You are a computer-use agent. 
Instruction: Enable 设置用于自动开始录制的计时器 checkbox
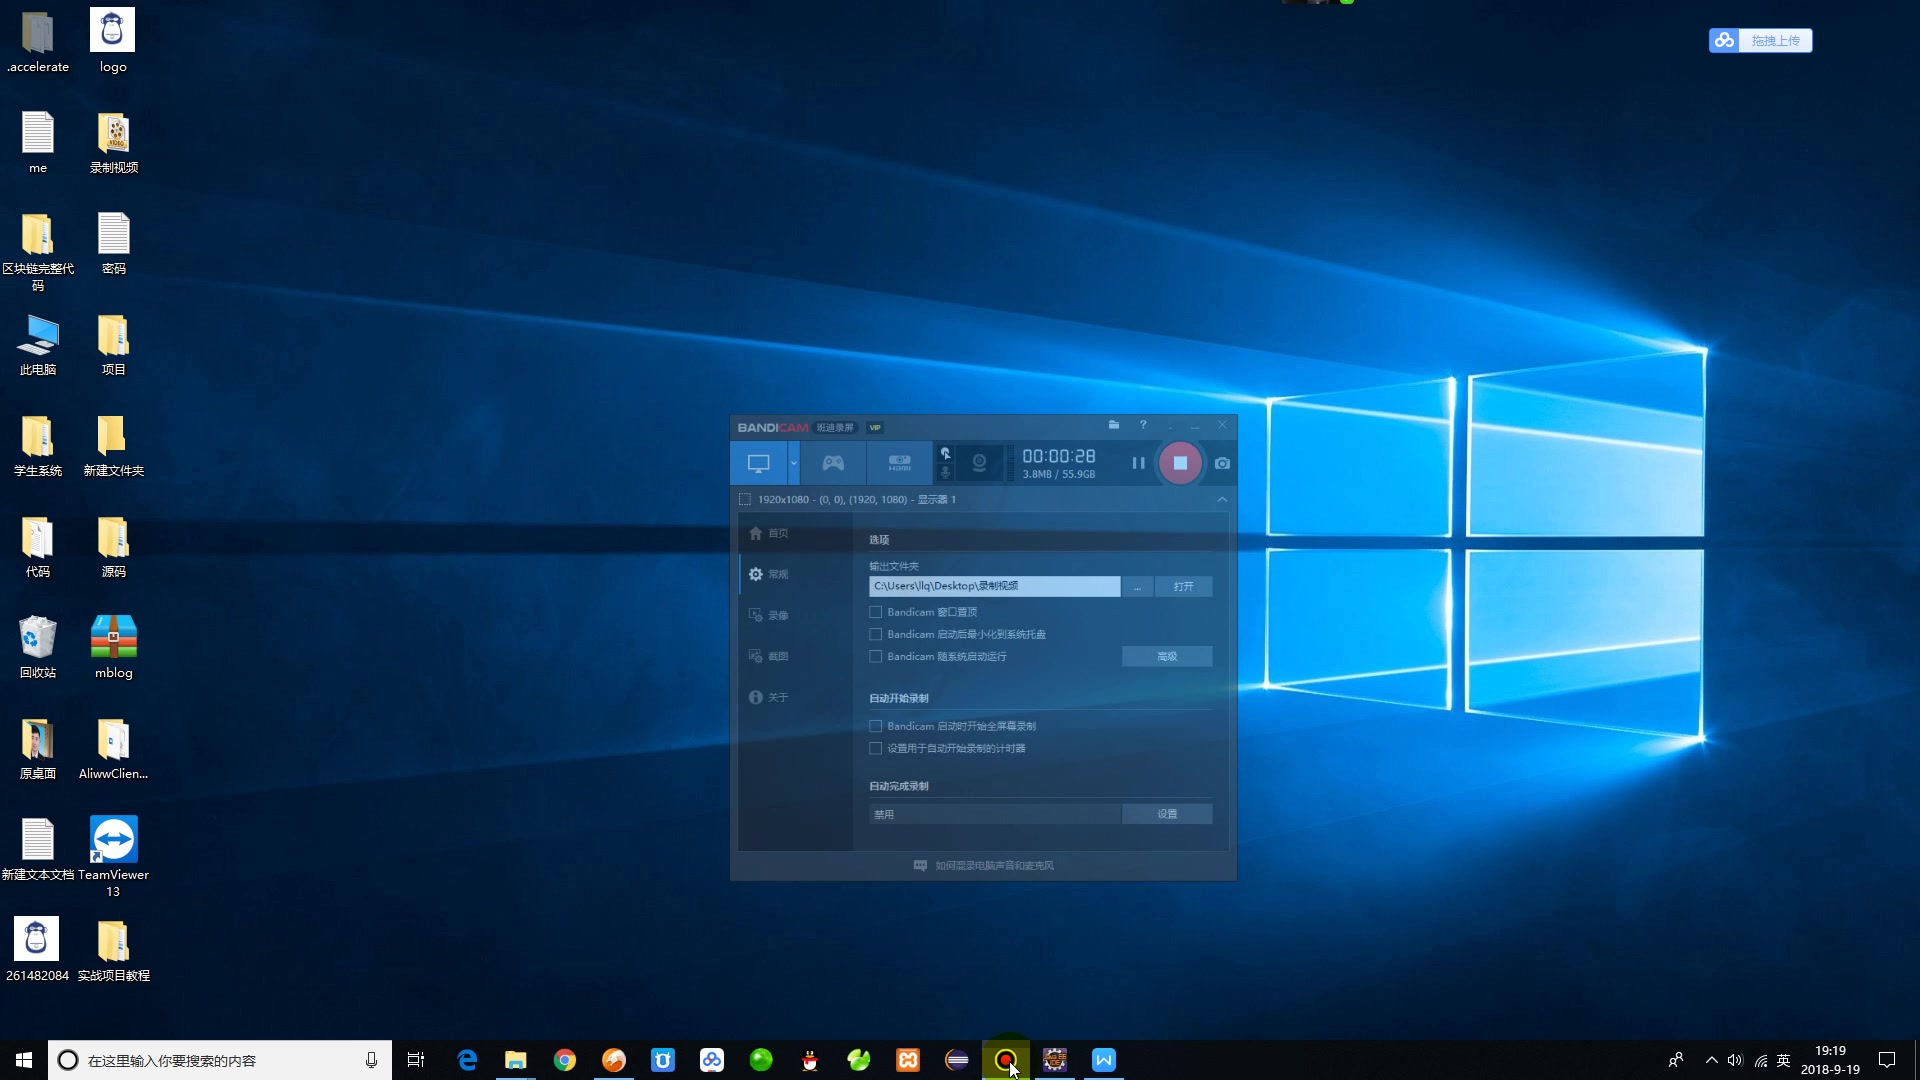pyautogui.click(x=876, y=748)
